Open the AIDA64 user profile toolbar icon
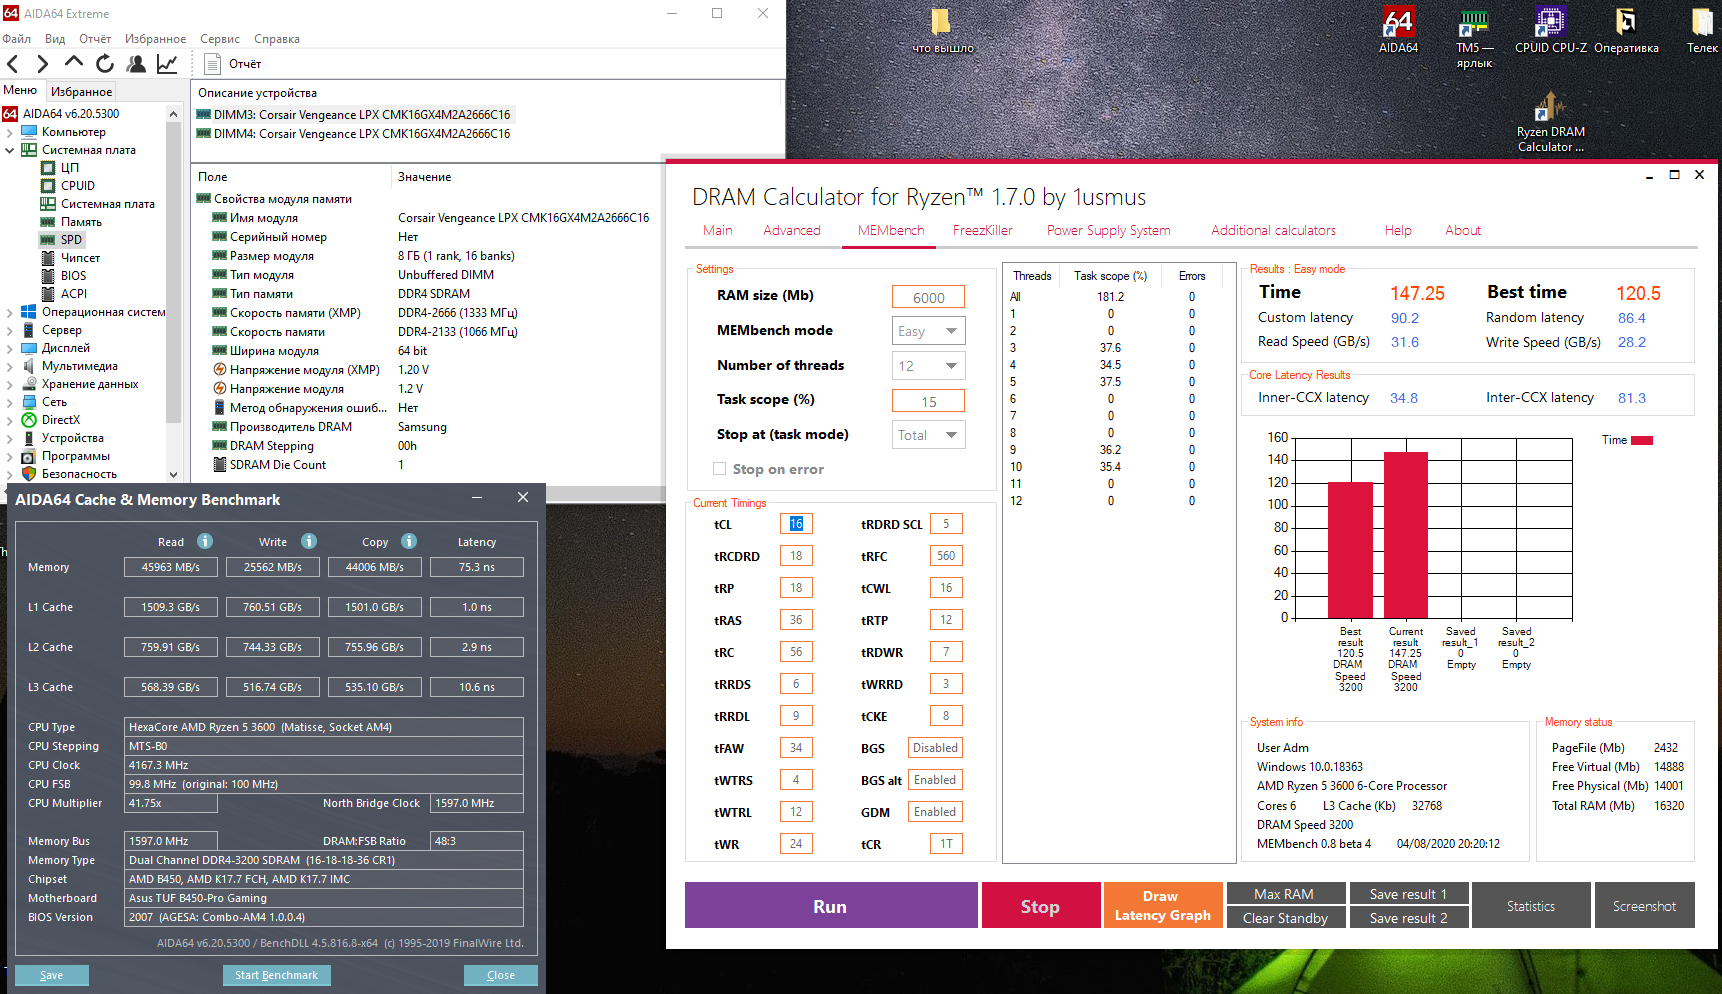 click(x=137, y=64)
